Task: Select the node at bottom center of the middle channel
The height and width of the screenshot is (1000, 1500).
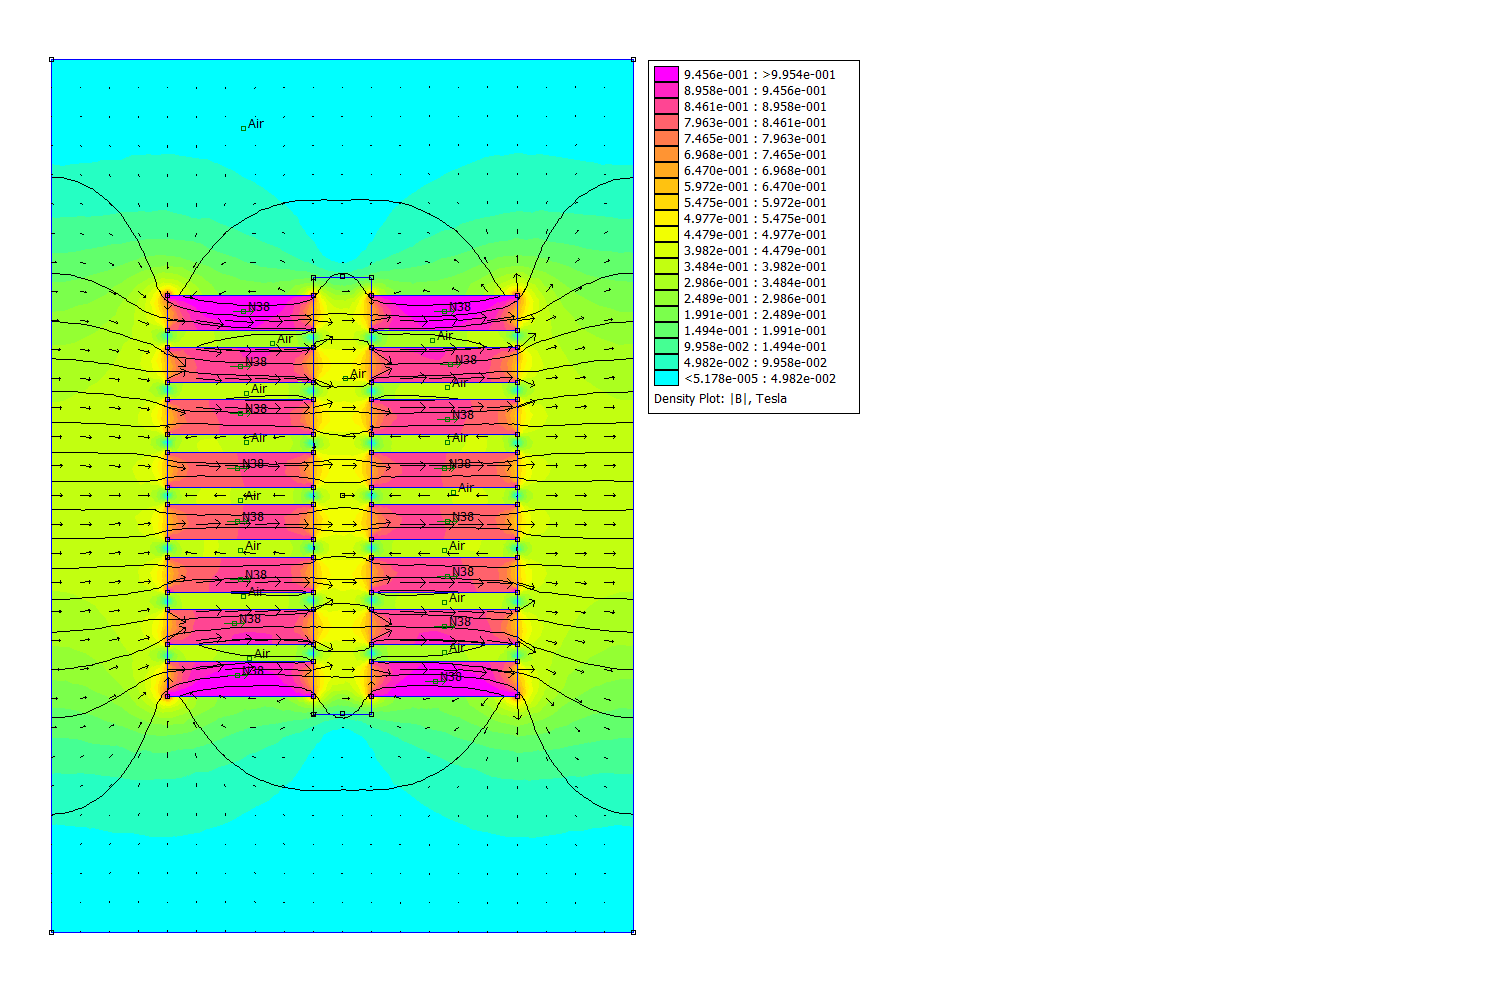Action: 342,714
